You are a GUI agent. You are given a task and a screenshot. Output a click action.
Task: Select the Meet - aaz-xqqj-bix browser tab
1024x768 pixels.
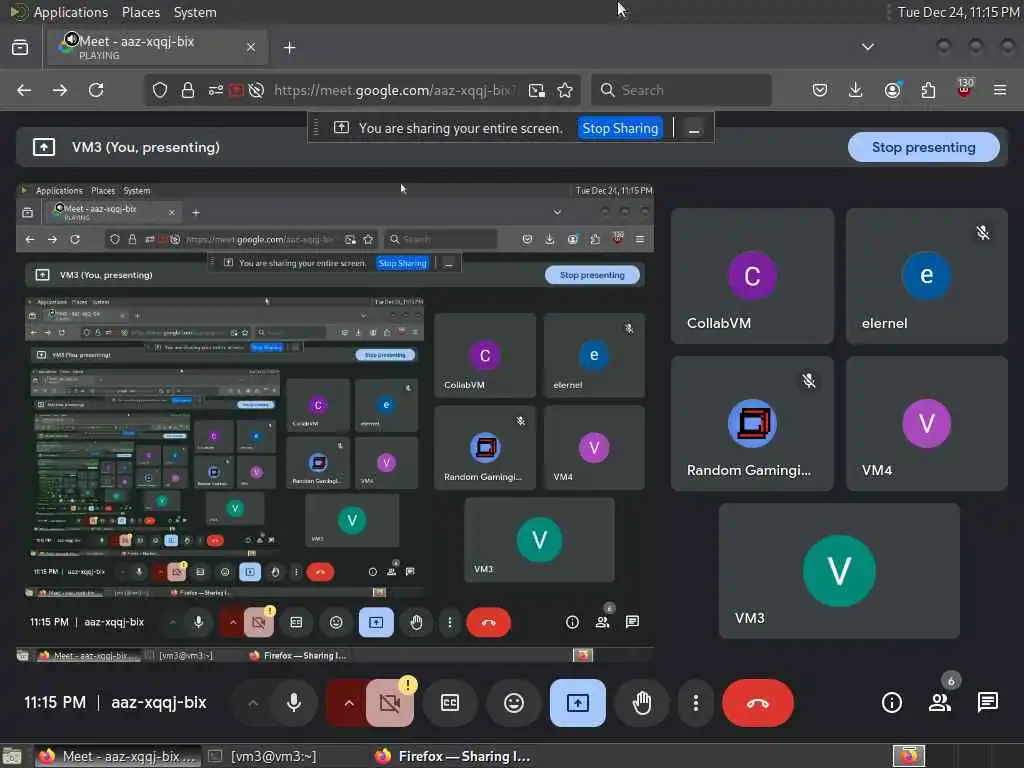click(157, 47)
